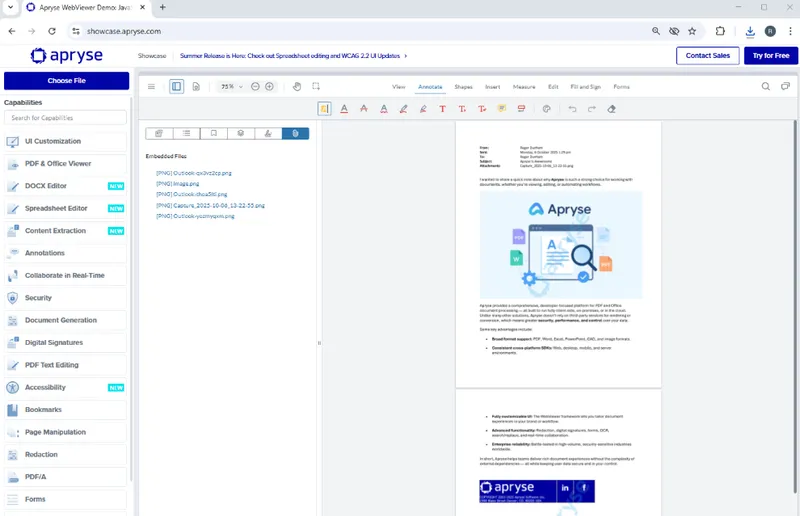
Task: Switch to the Annotate ribbon tab
Action: click(x=430, y=87)
